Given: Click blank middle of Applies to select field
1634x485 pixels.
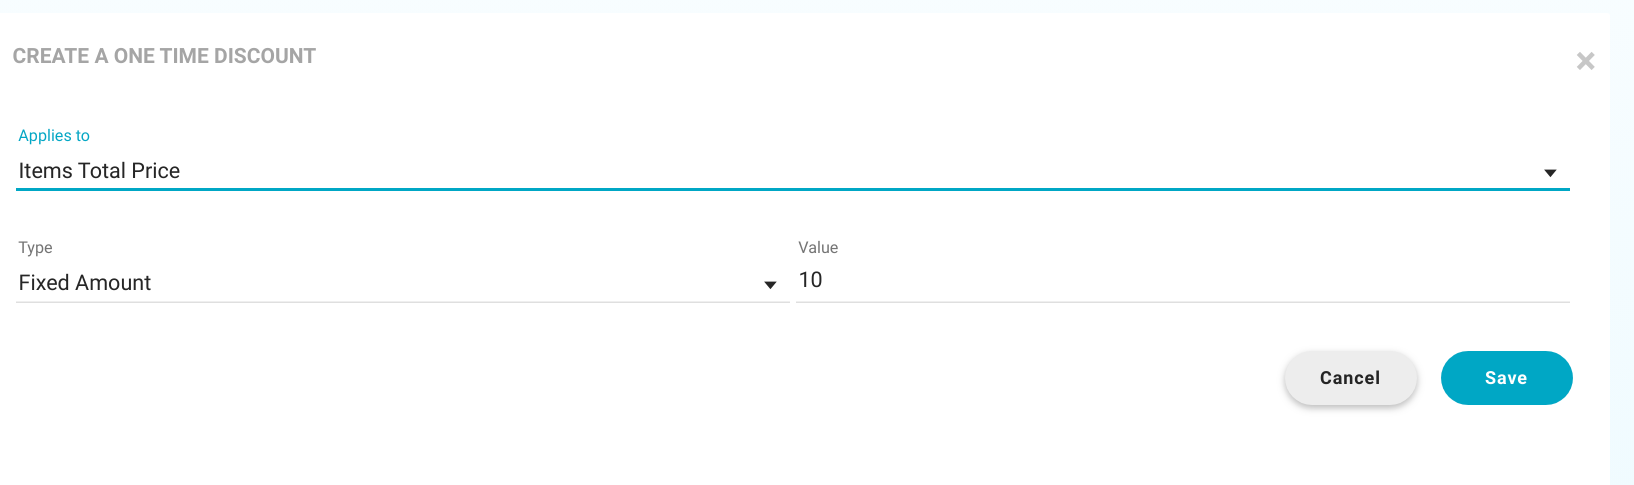Looking at the screenshot, I should click(x=850, y=171).
